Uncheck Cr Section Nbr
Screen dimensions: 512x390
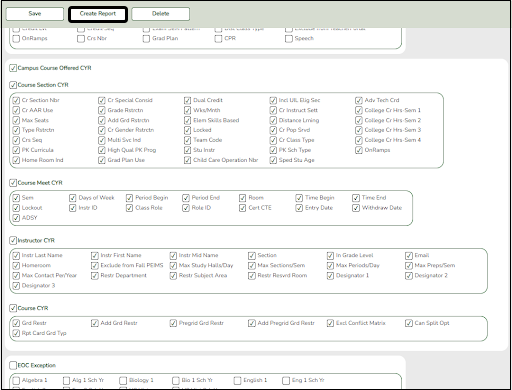pyautogui.click(x=16, y=100)
